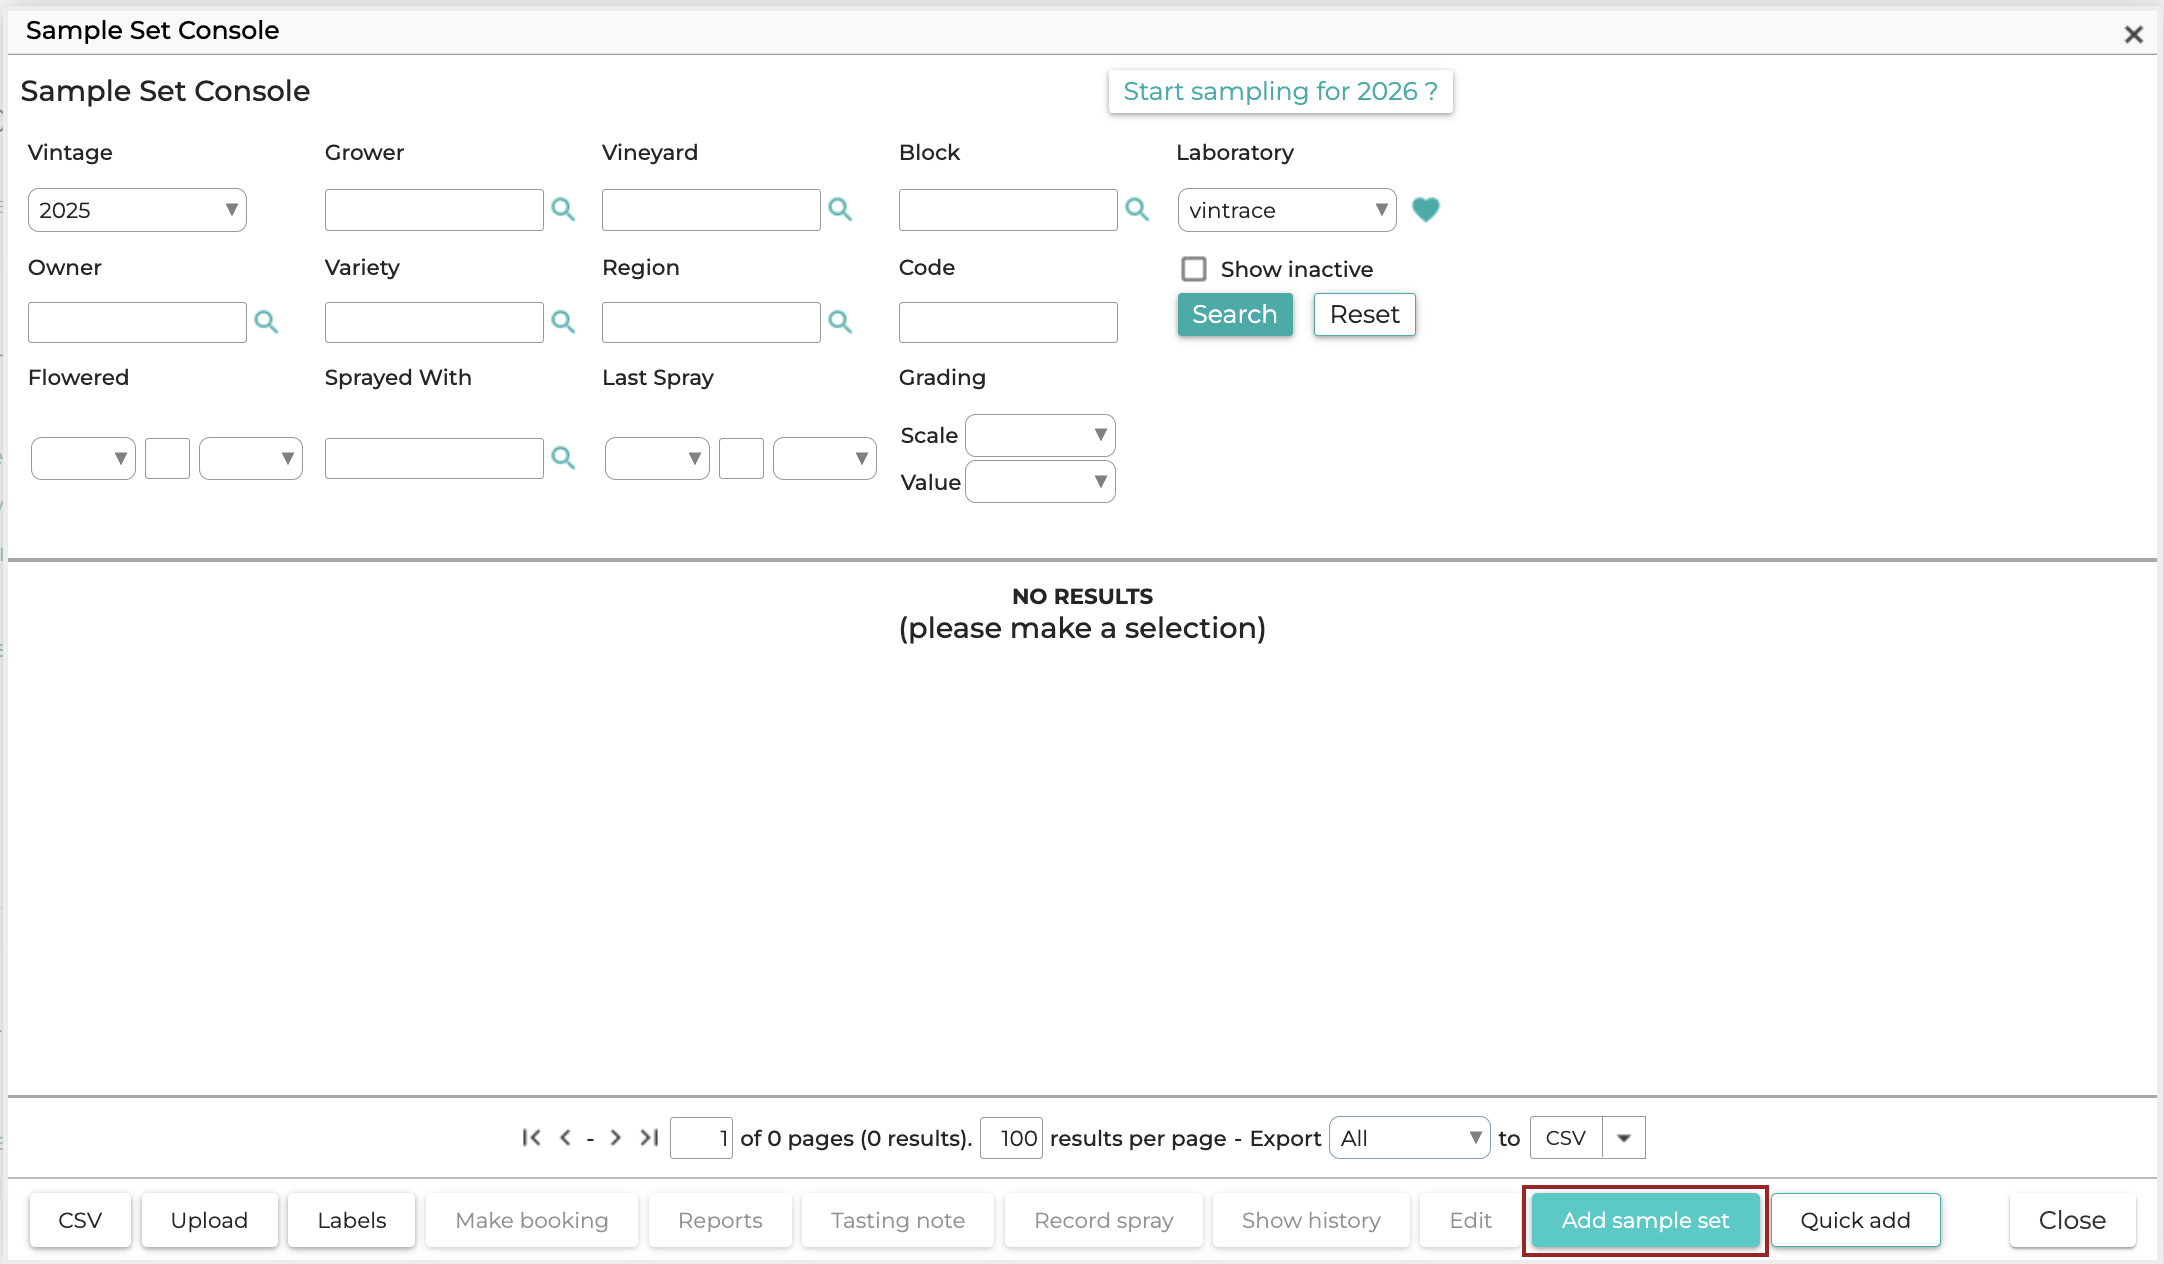
Task: Open the Region lookup magnifier
Action: (841, 322)
